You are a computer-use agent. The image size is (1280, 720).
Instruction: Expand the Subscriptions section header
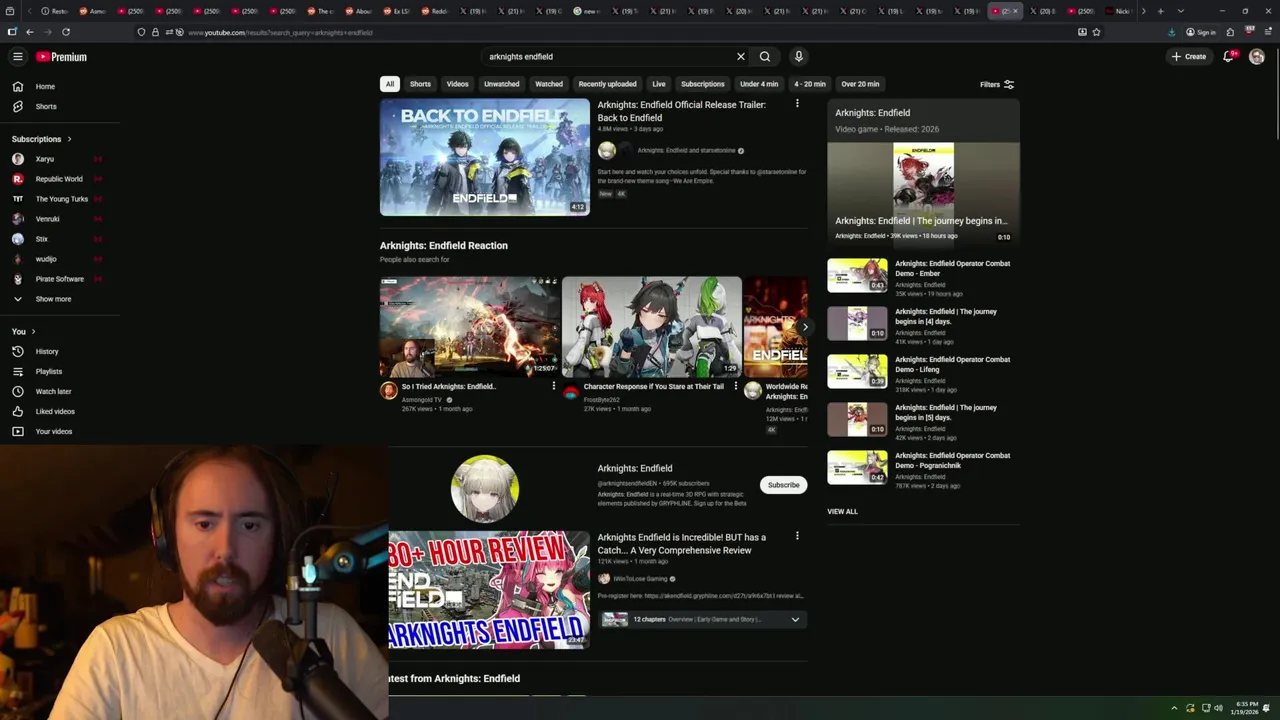click(42, 139)
